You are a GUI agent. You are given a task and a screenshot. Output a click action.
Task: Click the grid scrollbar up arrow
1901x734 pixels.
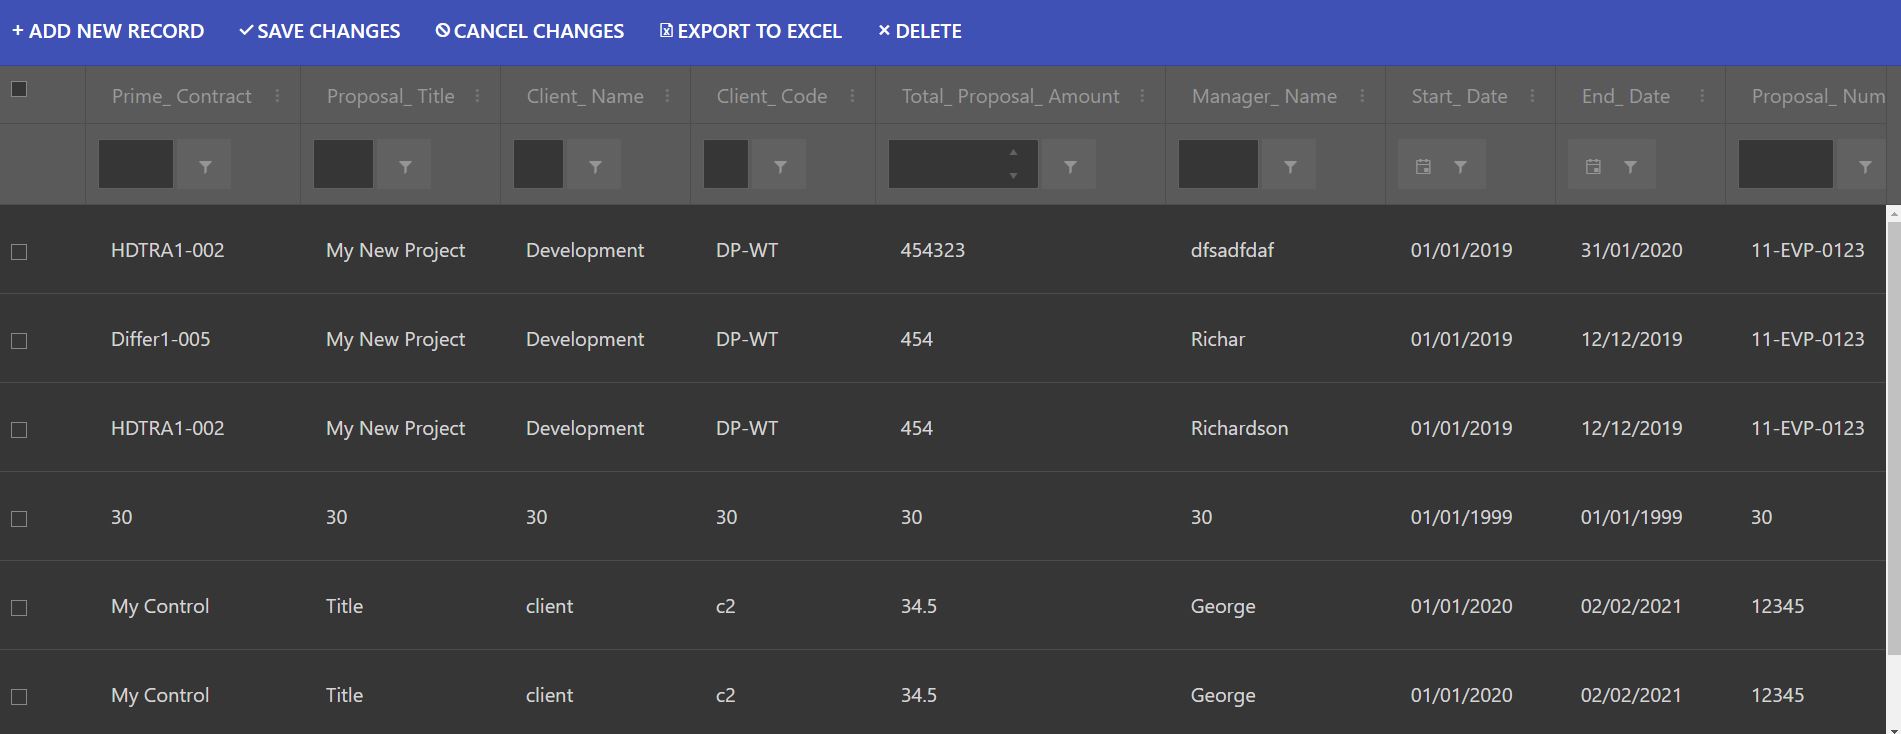[x=1893, y=214]
